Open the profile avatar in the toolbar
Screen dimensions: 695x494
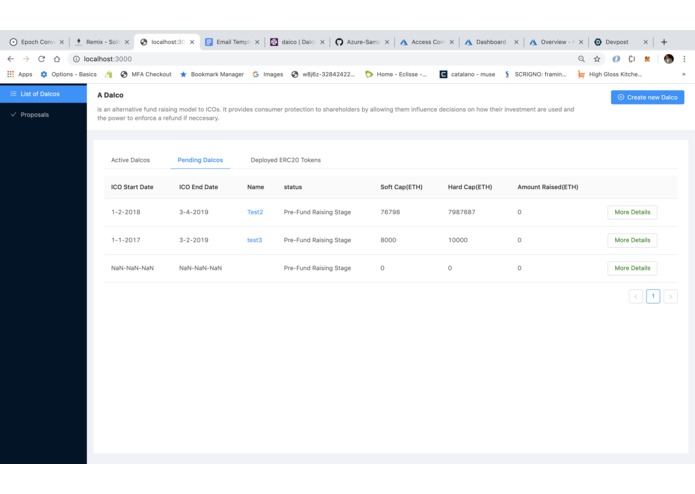[669, 59]
